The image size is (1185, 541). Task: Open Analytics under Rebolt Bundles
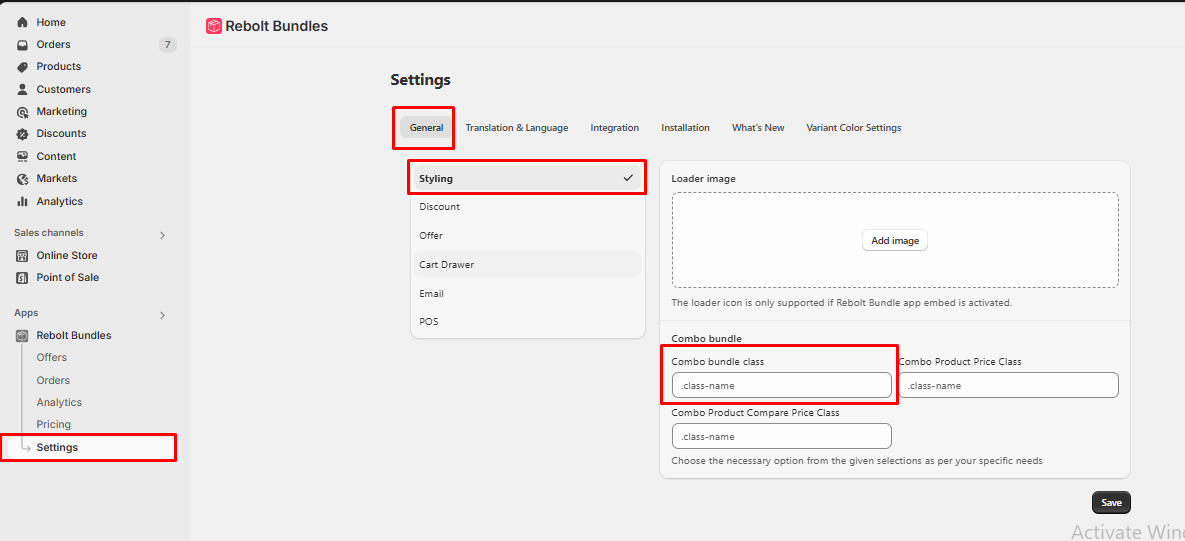tap(59, 403)
